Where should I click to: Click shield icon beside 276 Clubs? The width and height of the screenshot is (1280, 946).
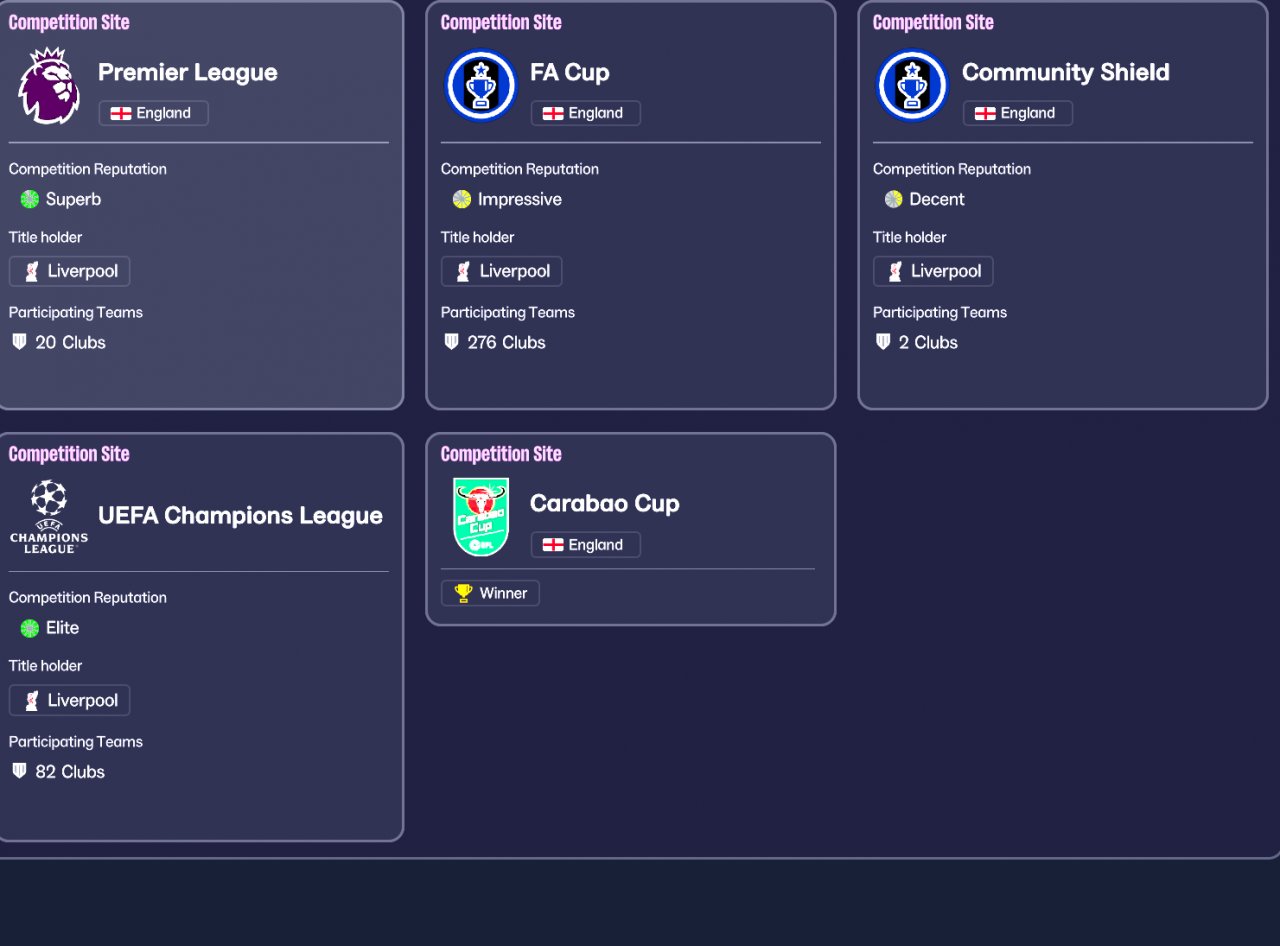451,342
